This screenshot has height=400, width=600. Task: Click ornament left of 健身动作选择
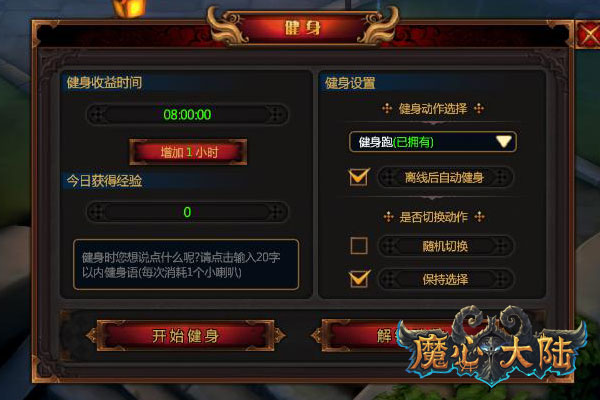[387, 109]
